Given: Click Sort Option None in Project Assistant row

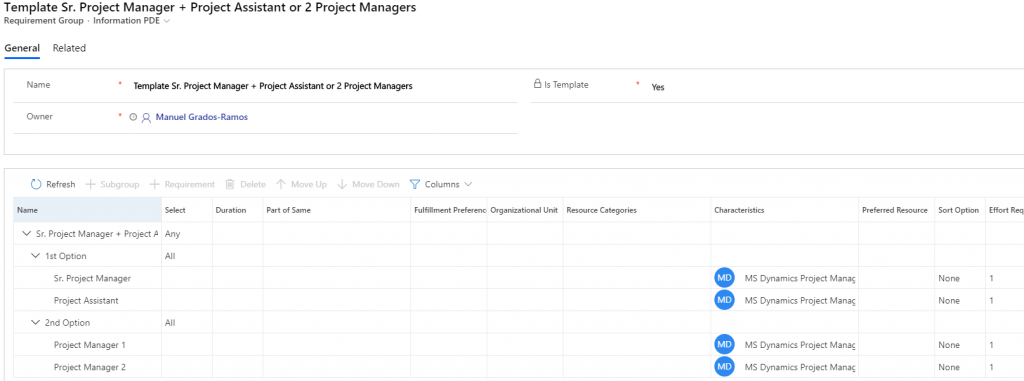Looking at the screenshot, I should [949, 300].
